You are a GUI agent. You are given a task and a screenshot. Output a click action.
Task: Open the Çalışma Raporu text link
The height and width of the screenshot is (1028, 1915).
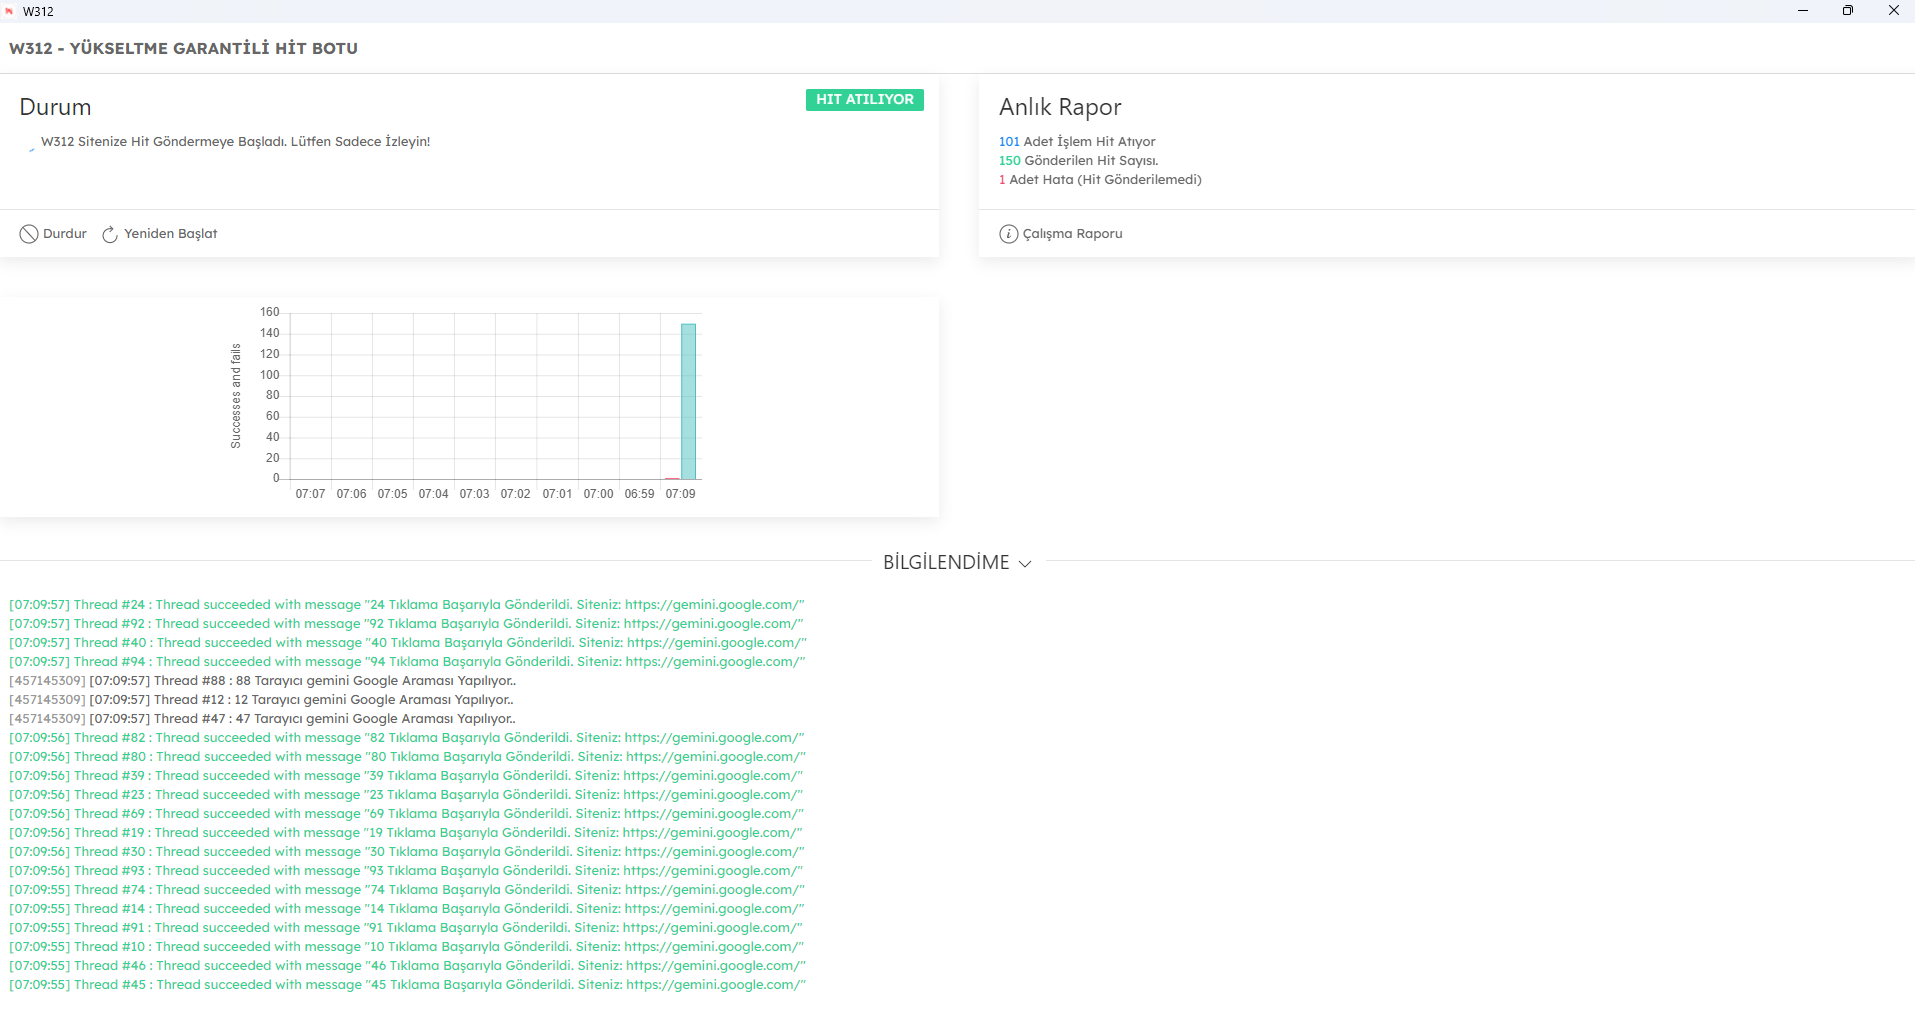tap(1072, 234)
